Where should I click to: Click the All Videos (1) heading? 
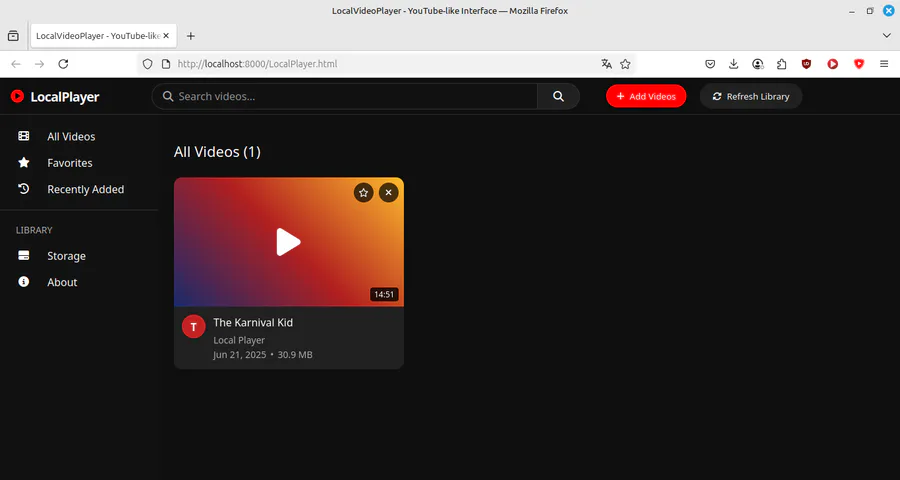pyautogui.click(x=218, y=152)
